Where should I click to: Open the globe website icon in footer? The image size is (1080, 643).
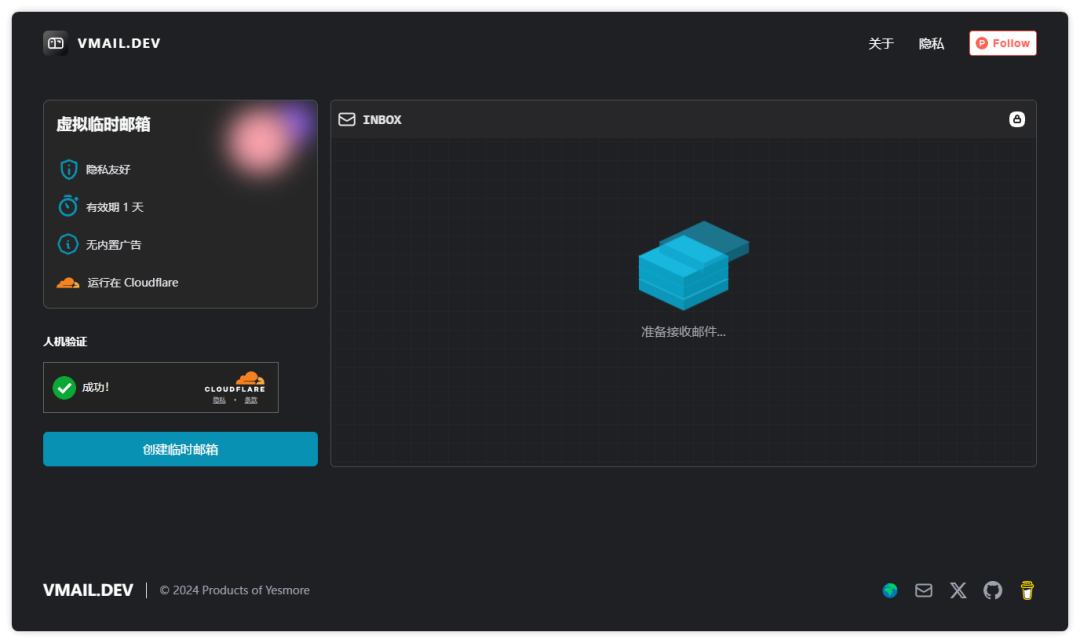[x=890, y=591]
